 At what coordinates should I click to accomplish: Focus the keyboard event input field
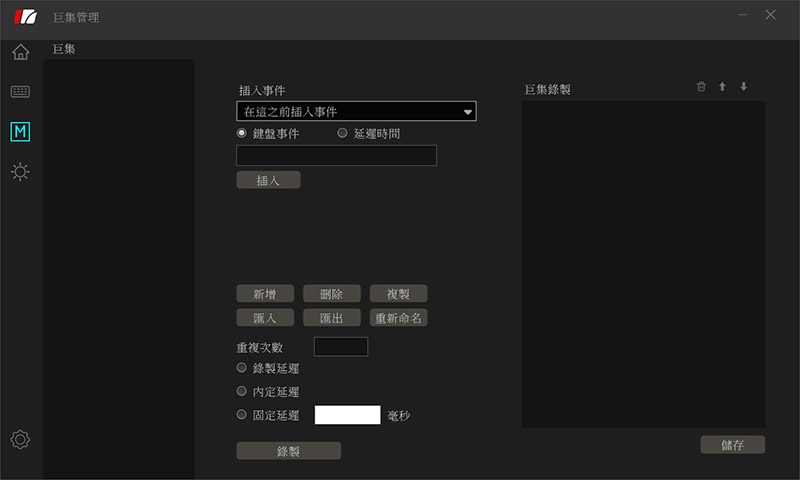point(336,156)
